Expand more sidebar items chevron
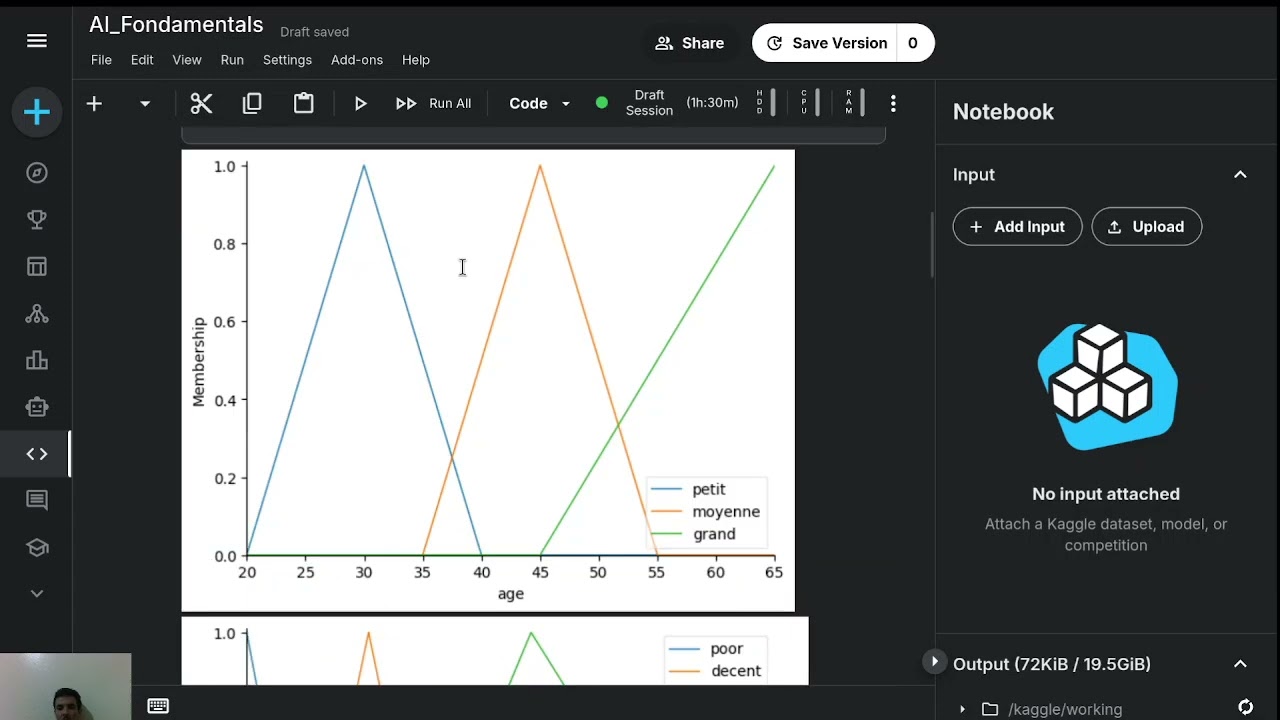 pos(37,593)
